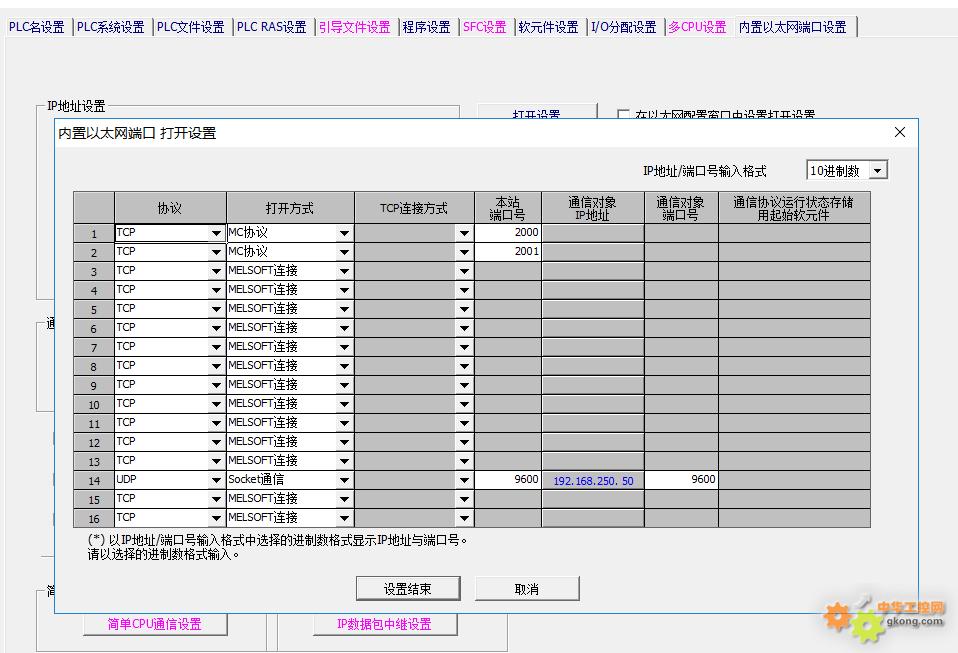Expand protocol dropdown in row 2
Viewport: 958px width, 653px height.
(216, 252)
